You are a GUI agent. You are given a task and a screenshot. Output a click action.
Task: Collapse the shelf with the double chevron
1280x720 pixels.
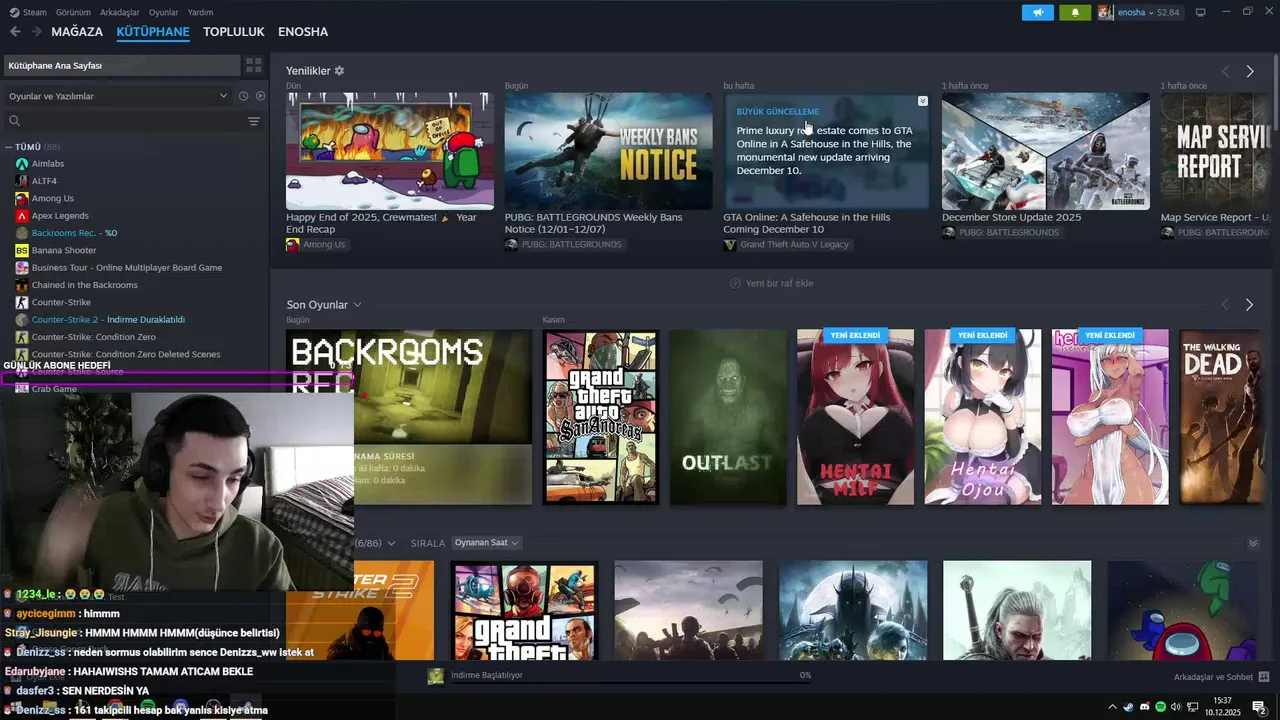tap(1253, 543)
